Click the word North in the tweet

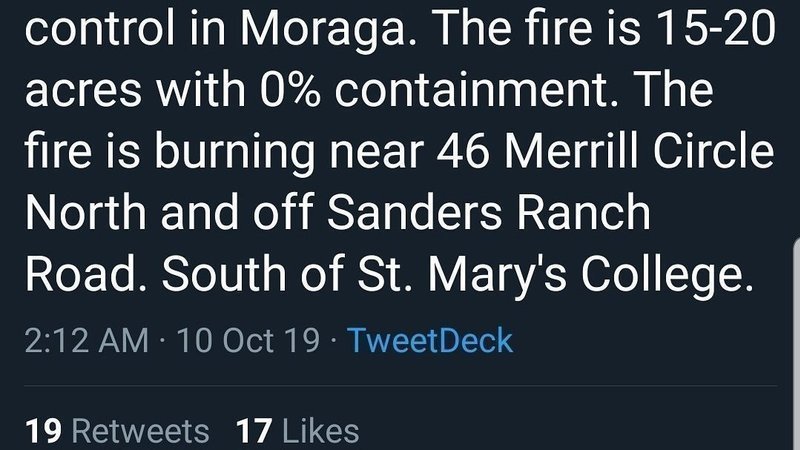pyautogui.click(x=88, y=213)
